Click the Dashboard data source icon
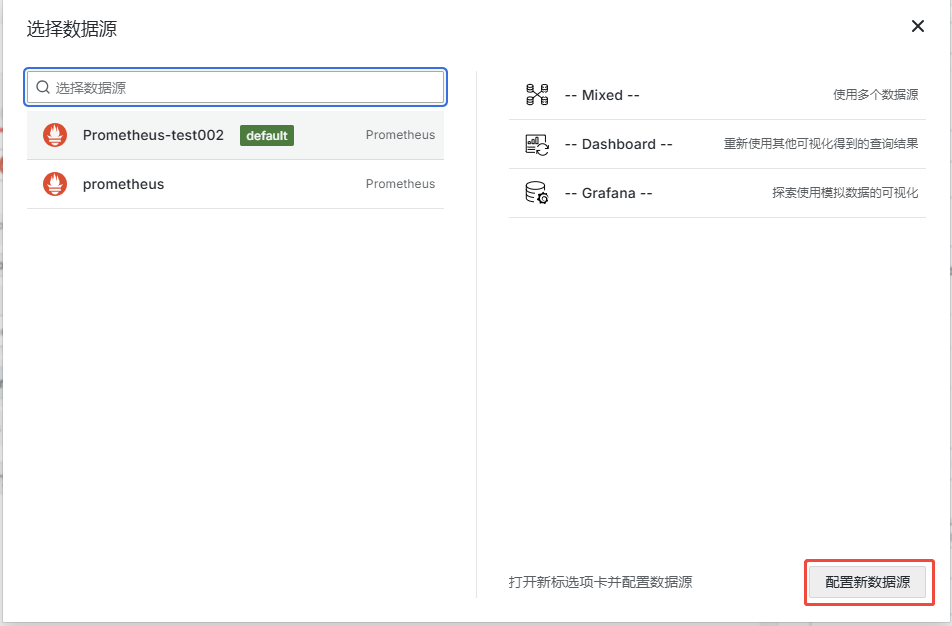This screenshot has width=952, height=626. 537,144
